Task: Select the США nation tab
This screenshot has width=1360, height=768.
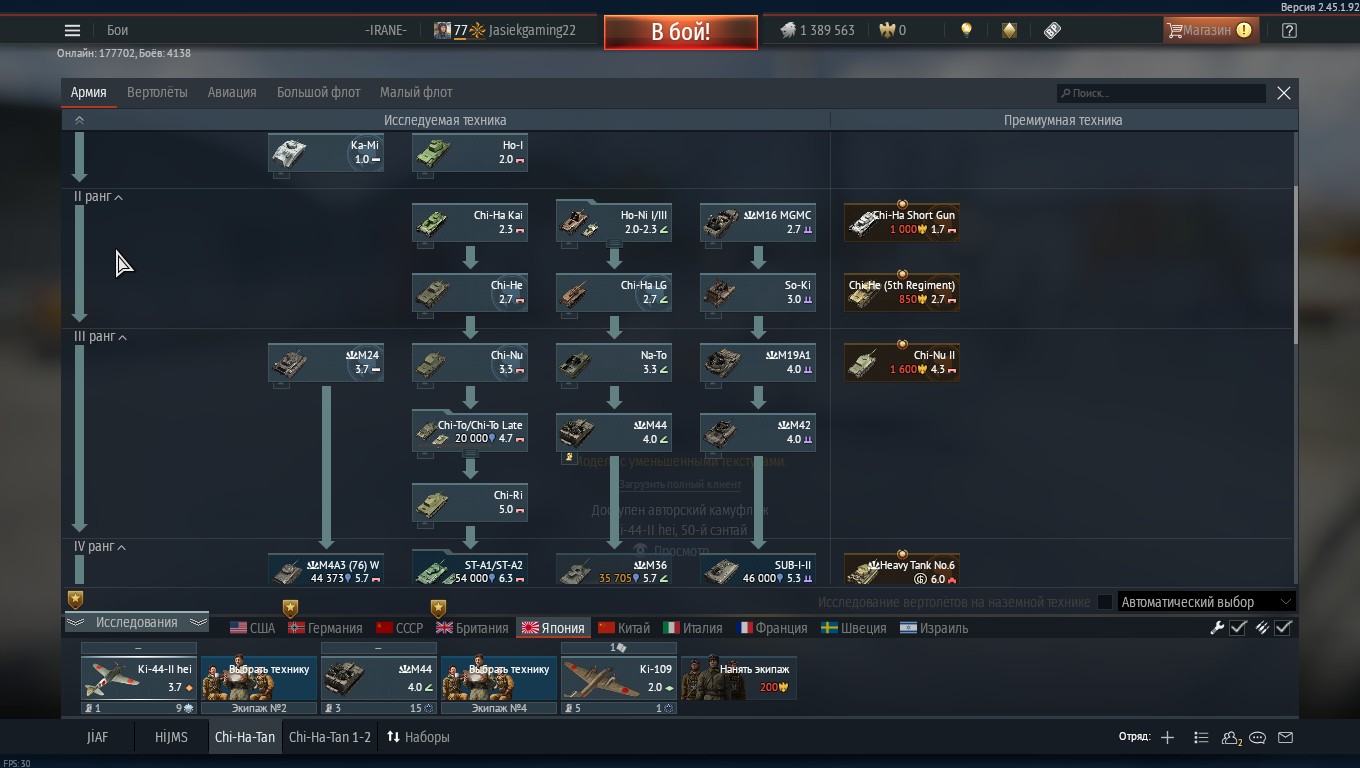Action: click(252, 628)
